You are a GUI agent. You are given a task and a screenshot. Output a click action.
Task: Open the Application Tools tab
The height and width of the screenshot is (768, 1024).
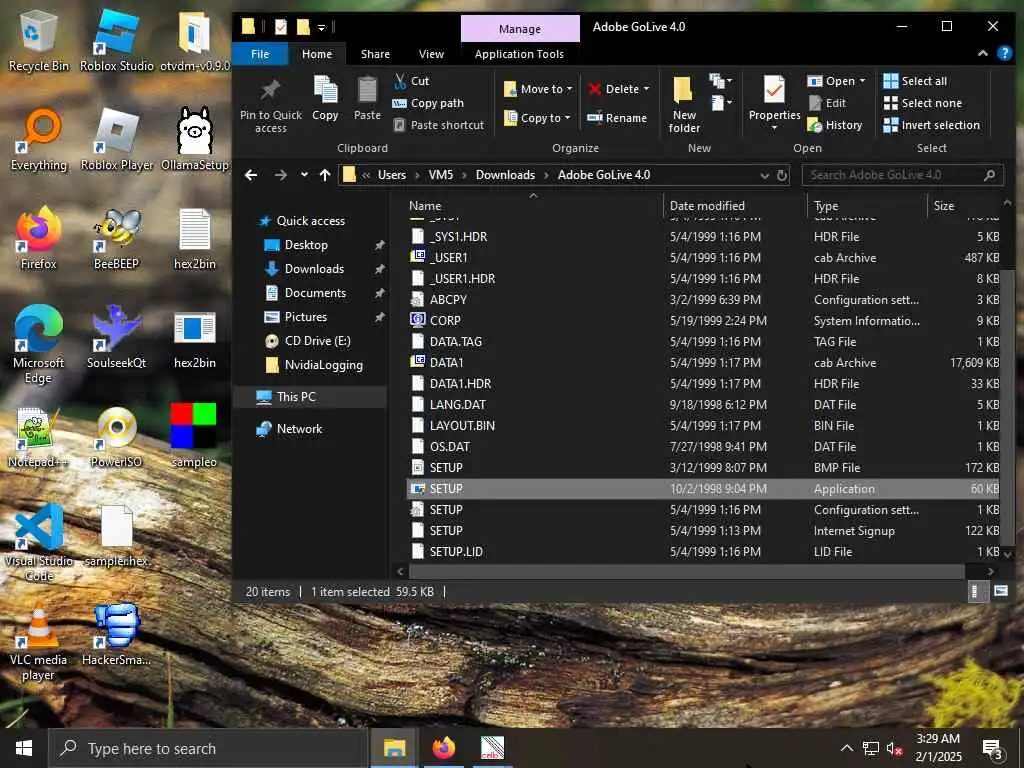pyautogui.click(x=519, y=54)
